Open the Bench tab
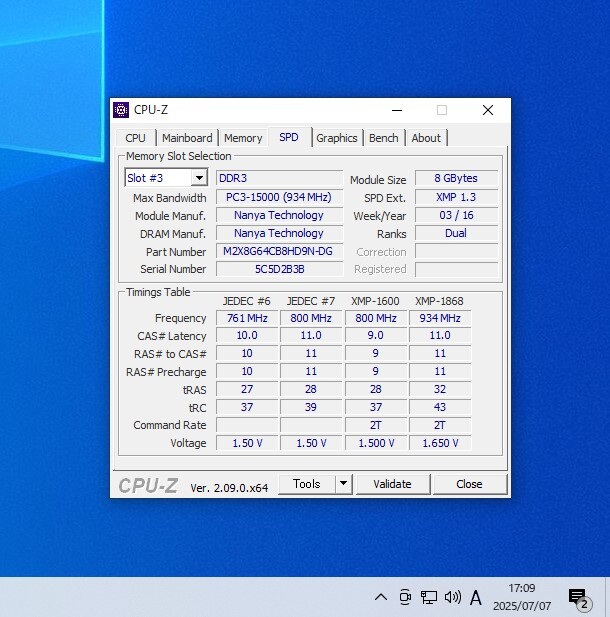Viewport: 610px width, 617px height. click(384, 138)
